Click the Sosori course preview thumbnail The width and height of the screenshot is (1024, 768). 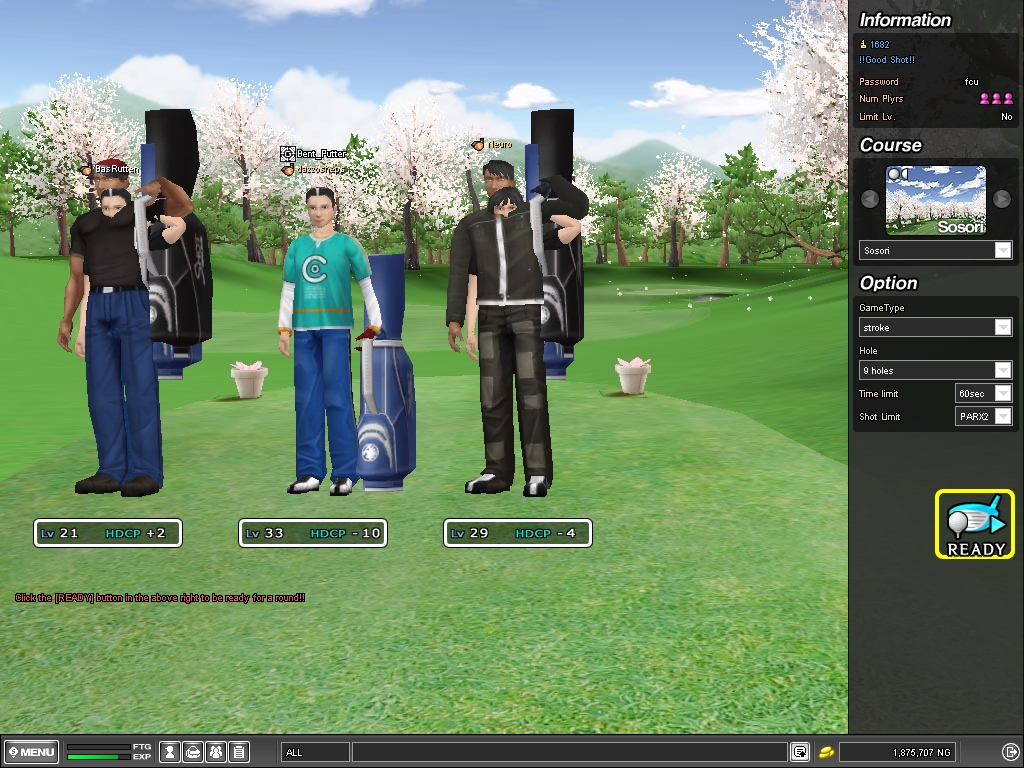click(935, 200)
